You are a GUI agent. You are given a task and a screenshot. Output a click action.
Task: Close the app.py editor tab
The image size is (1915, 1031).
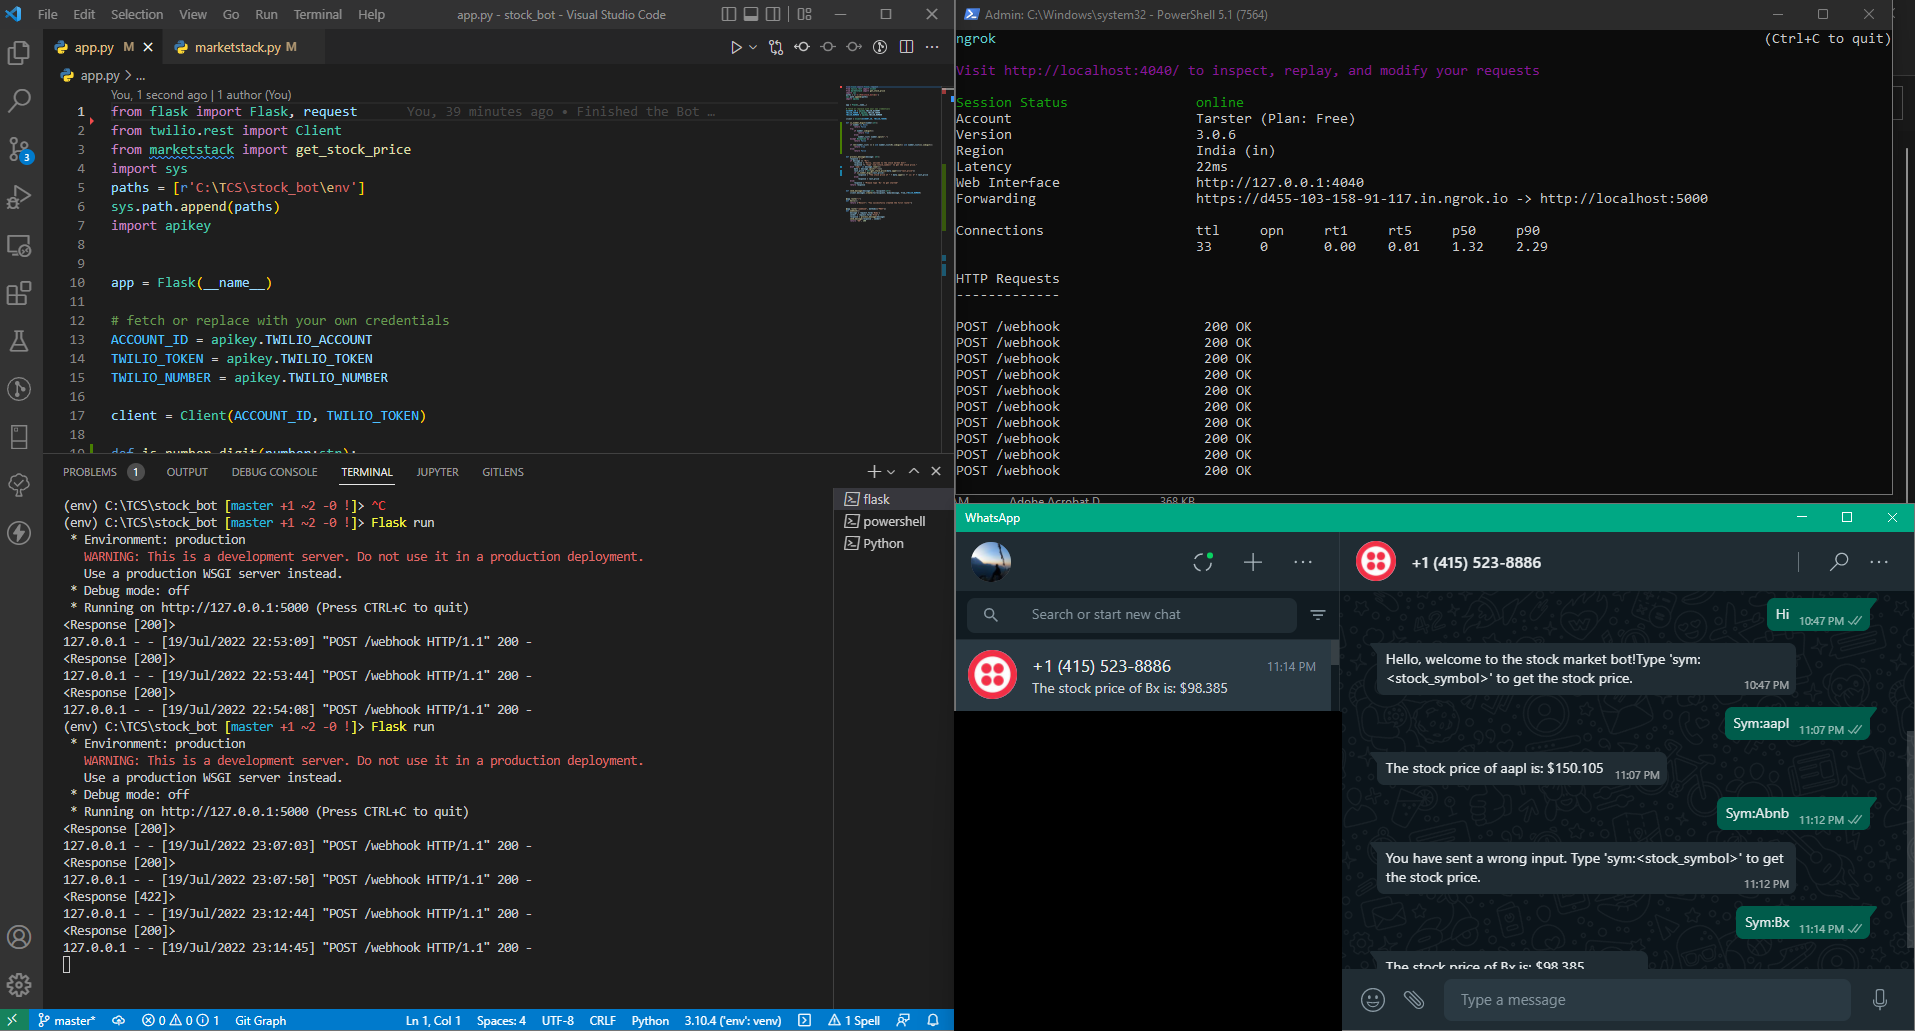[148, 47]
